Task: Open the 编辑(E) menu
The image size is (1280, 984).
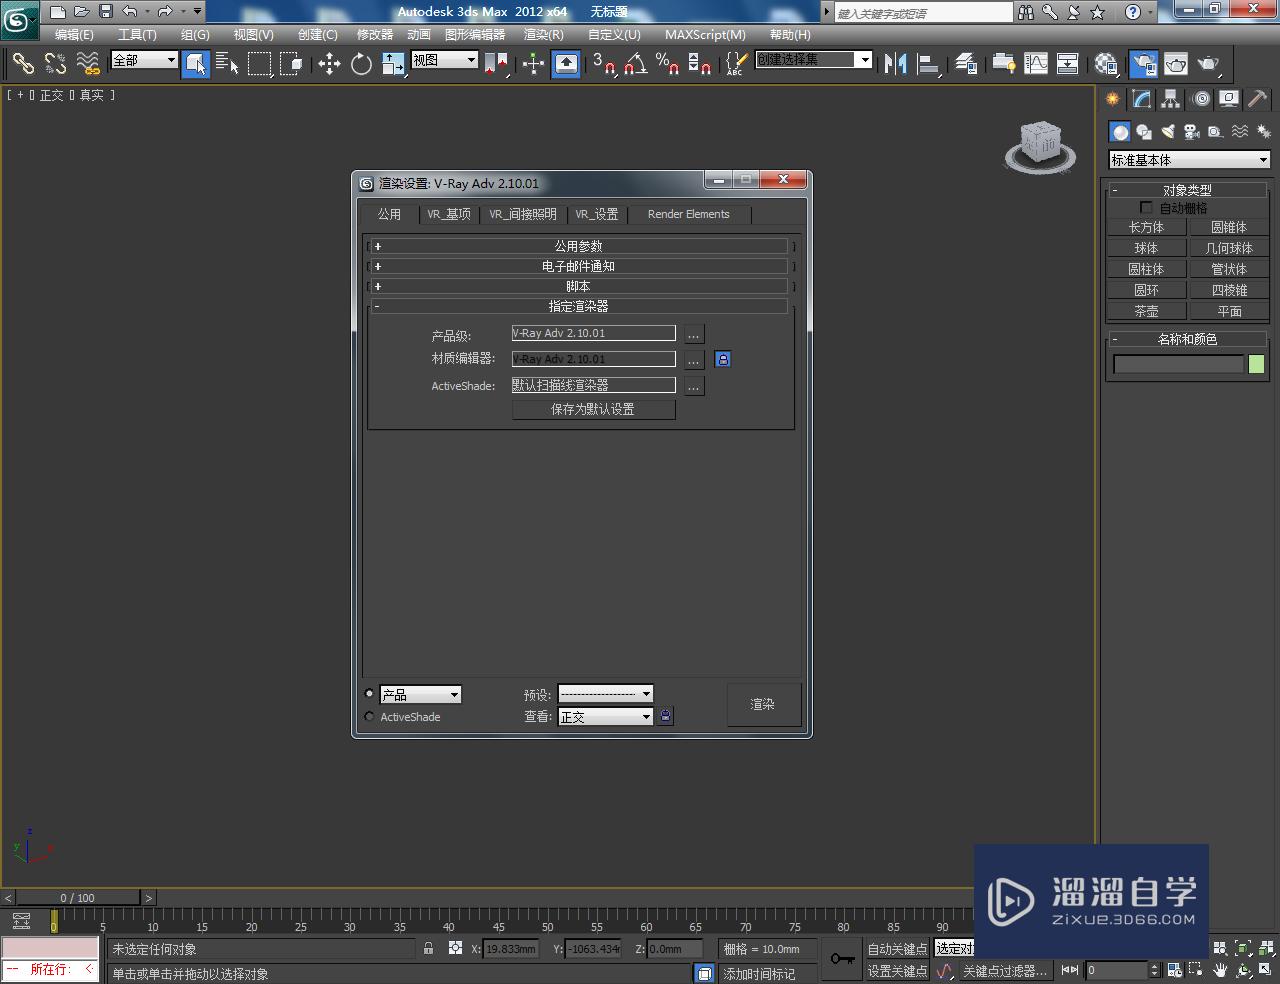Action: pos(74,34)
